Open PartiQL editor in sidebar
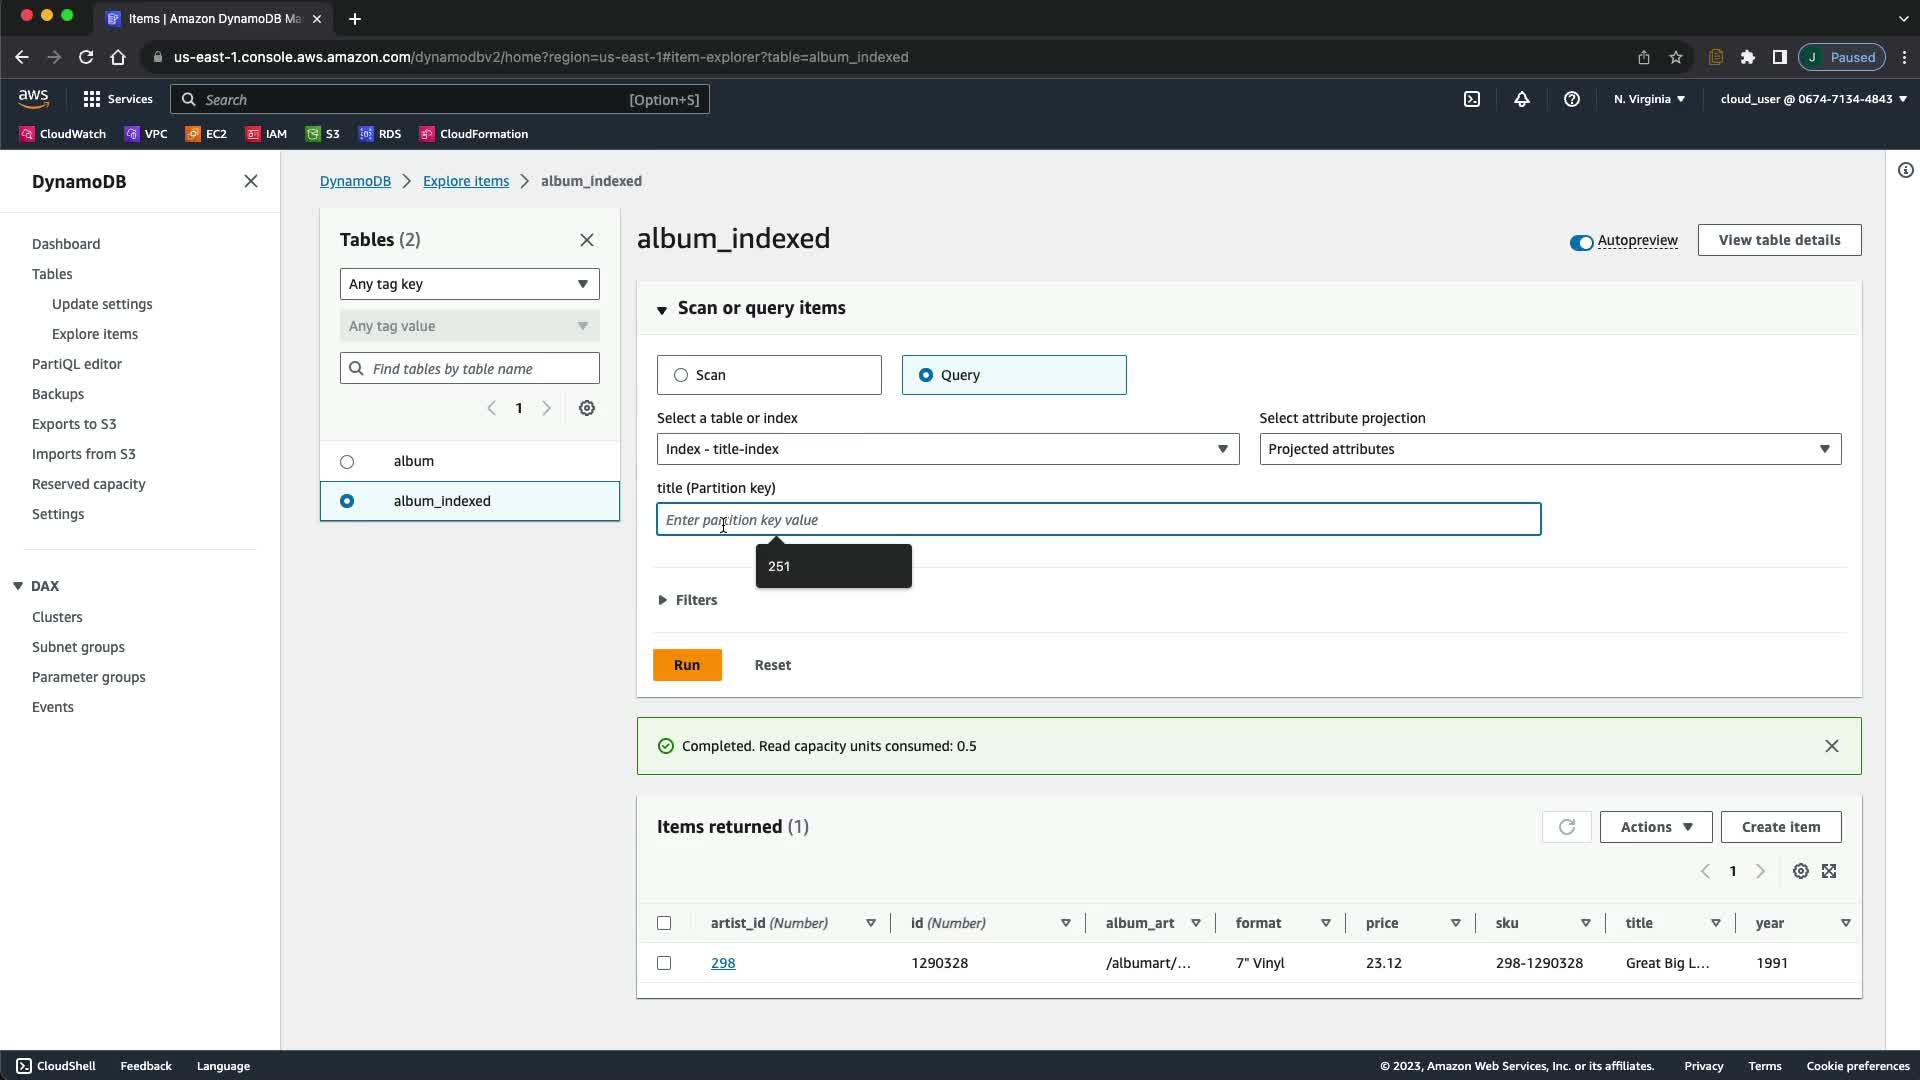Image resolution: width=1920 pixels, height=1080 pixels. click(77, 364)
